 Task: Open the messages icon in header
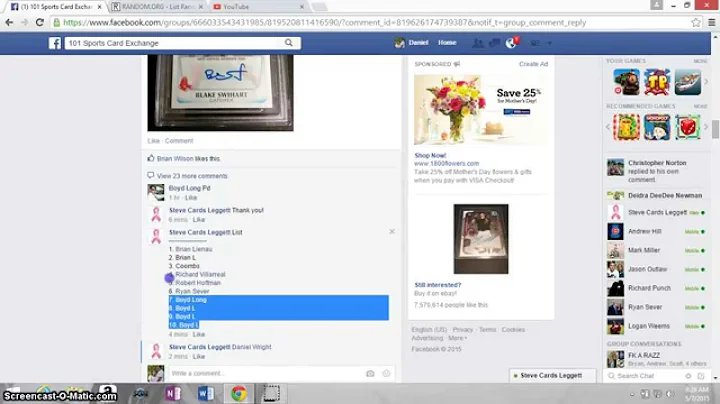point(494,43)
